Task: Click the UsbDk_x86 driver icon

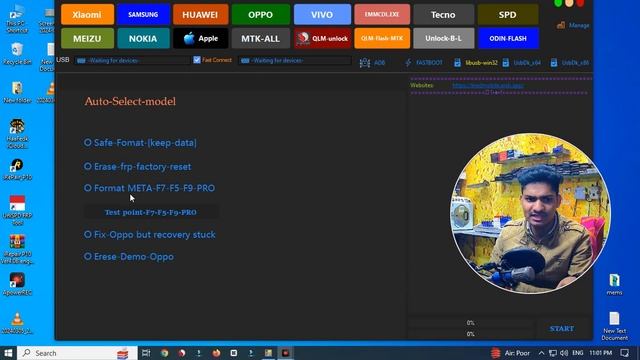Action: pos(554,63)
